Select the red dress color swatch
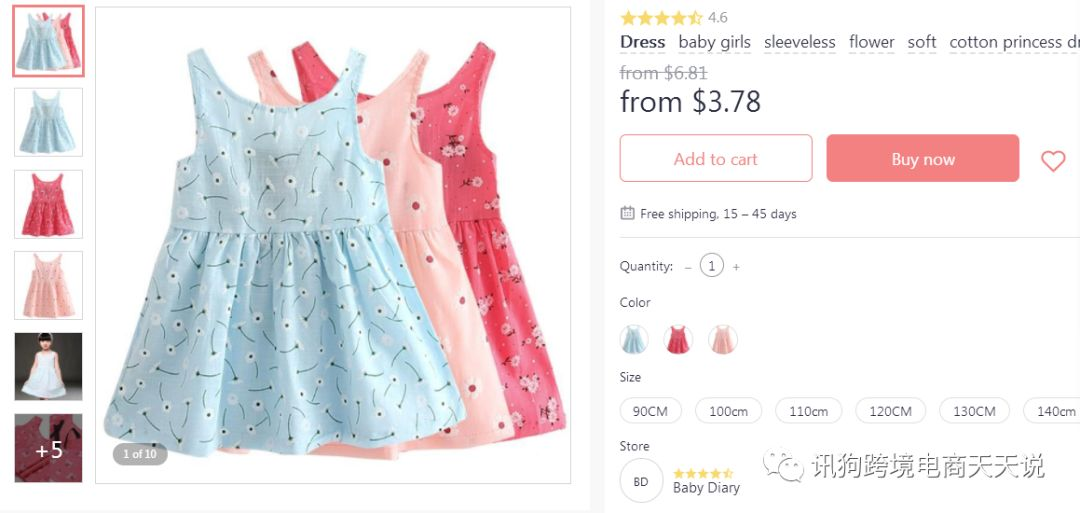 (678, 339)
